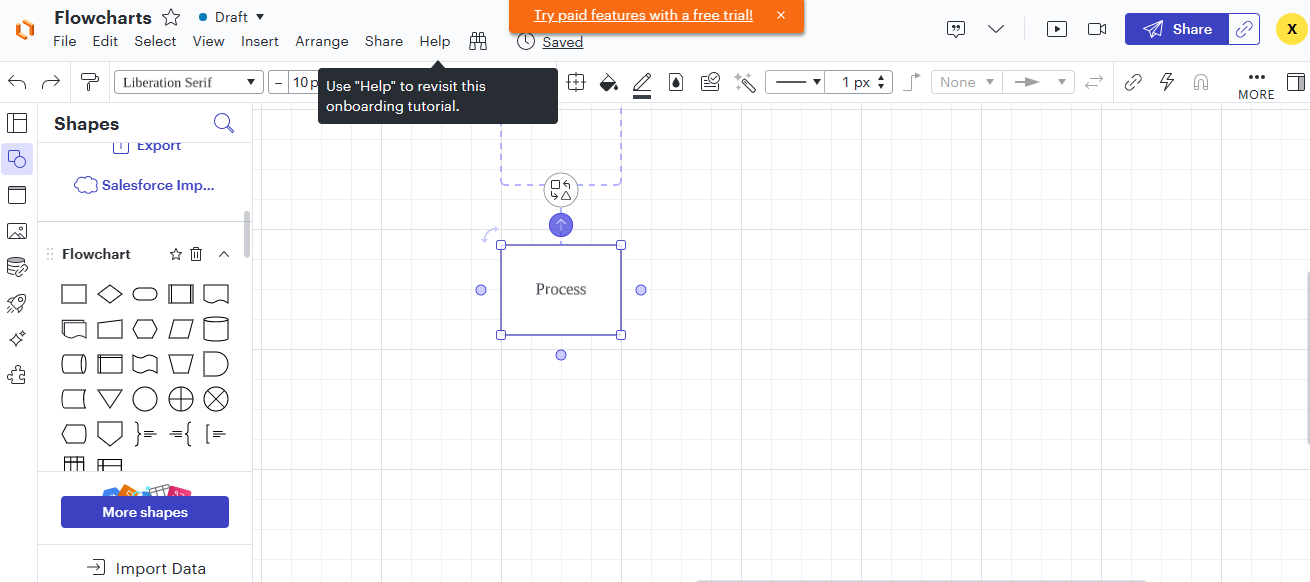Click the Try paid features free trial link
Image resolution: width=1310 pixels, height=582 pixels.
tap(641, 15)
